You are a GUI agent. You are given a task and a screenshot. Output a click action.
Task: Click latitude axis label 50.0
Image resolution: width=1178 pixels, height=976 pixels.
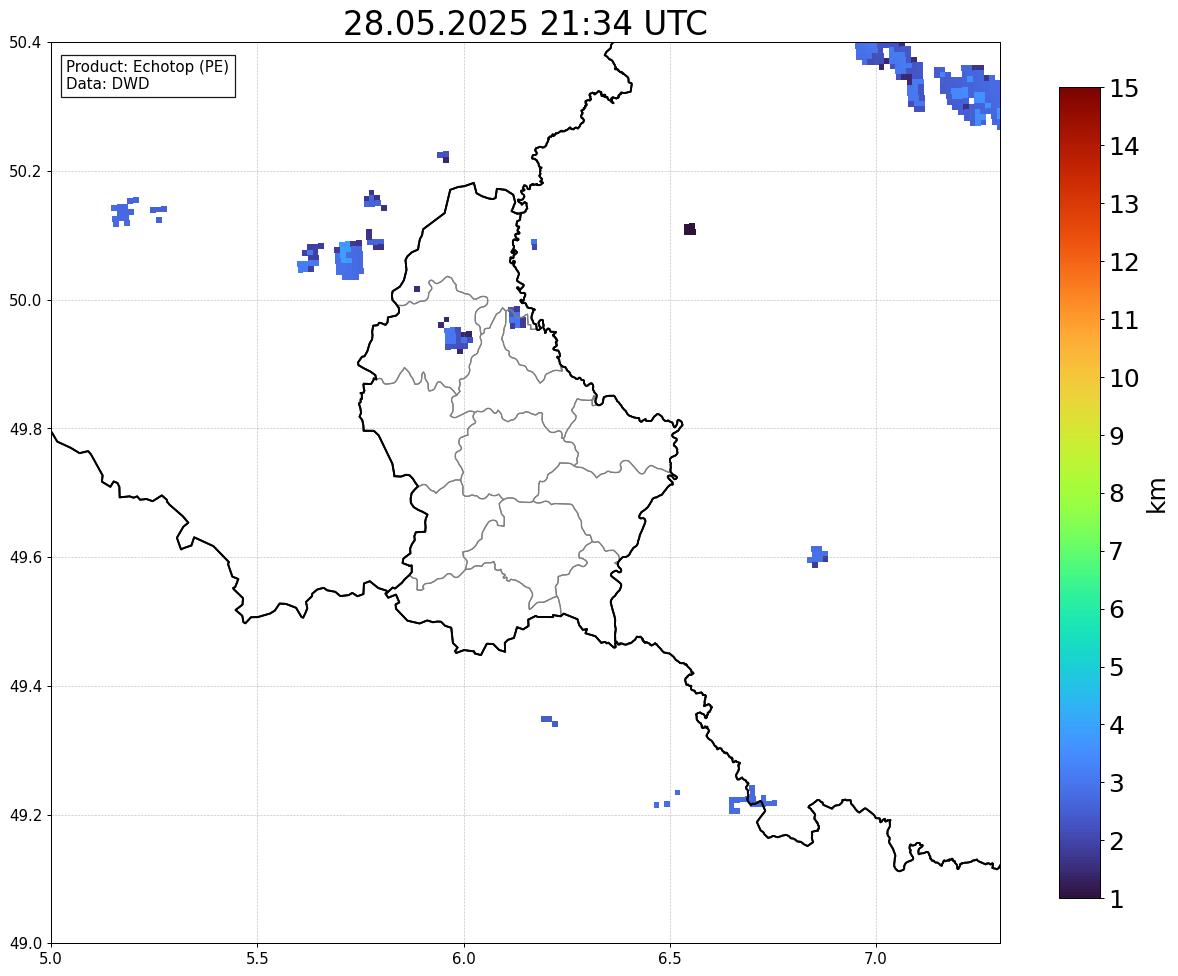25,301
